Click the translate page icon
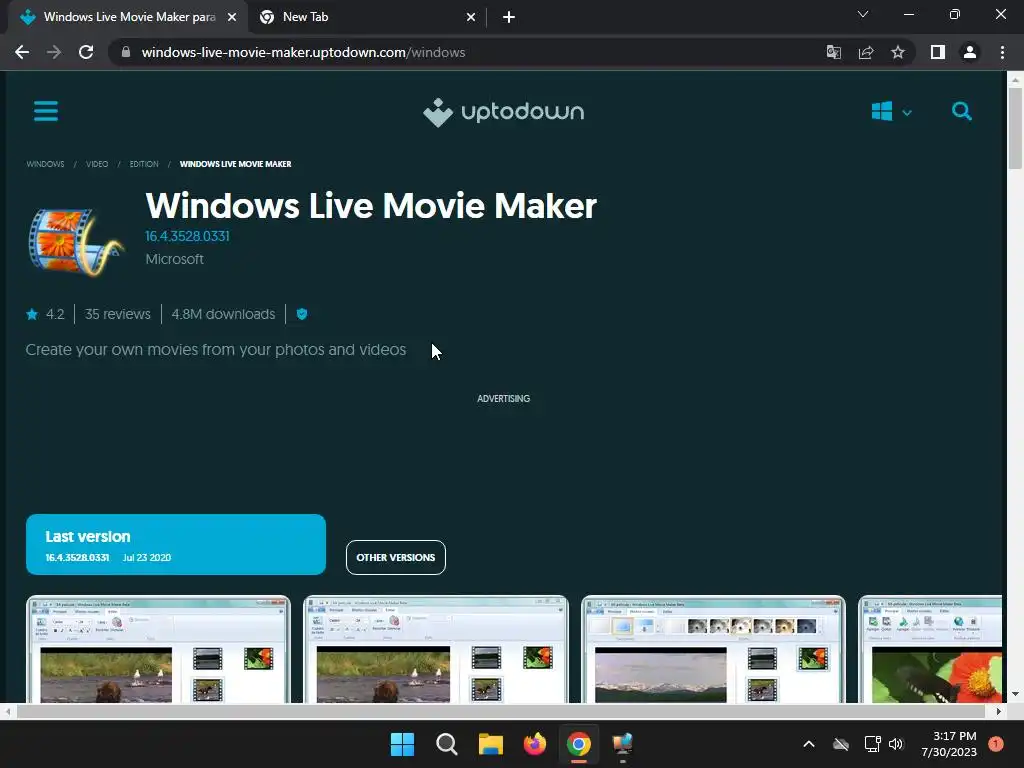This screenshot has height=768, width=1024. point(834,52)
